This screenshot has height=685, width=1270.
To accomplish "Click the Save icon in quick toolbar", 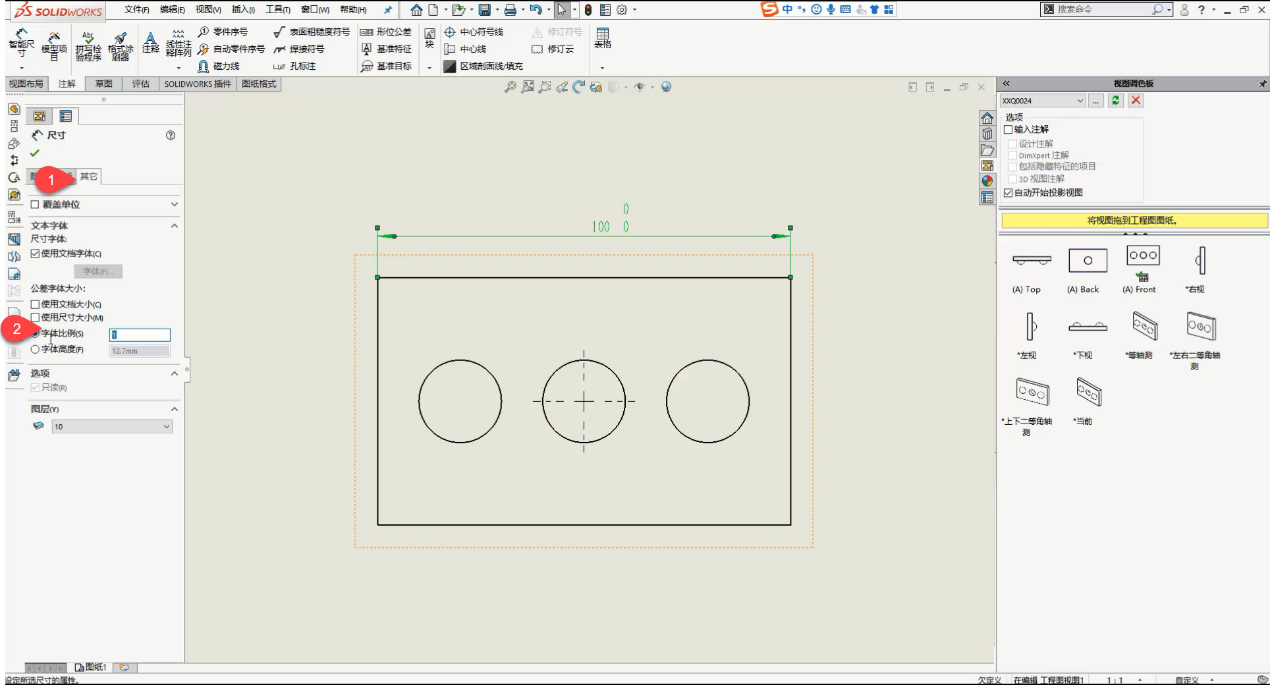I will 484,10.
